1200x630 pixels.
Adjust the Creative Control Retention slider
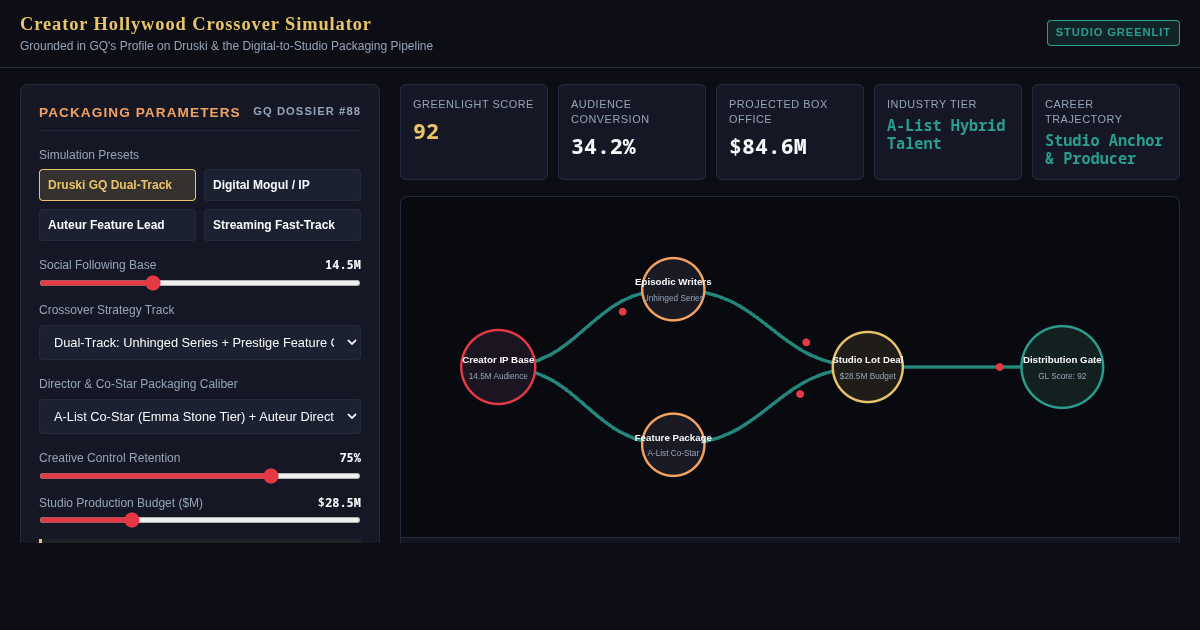coord(200,476)
